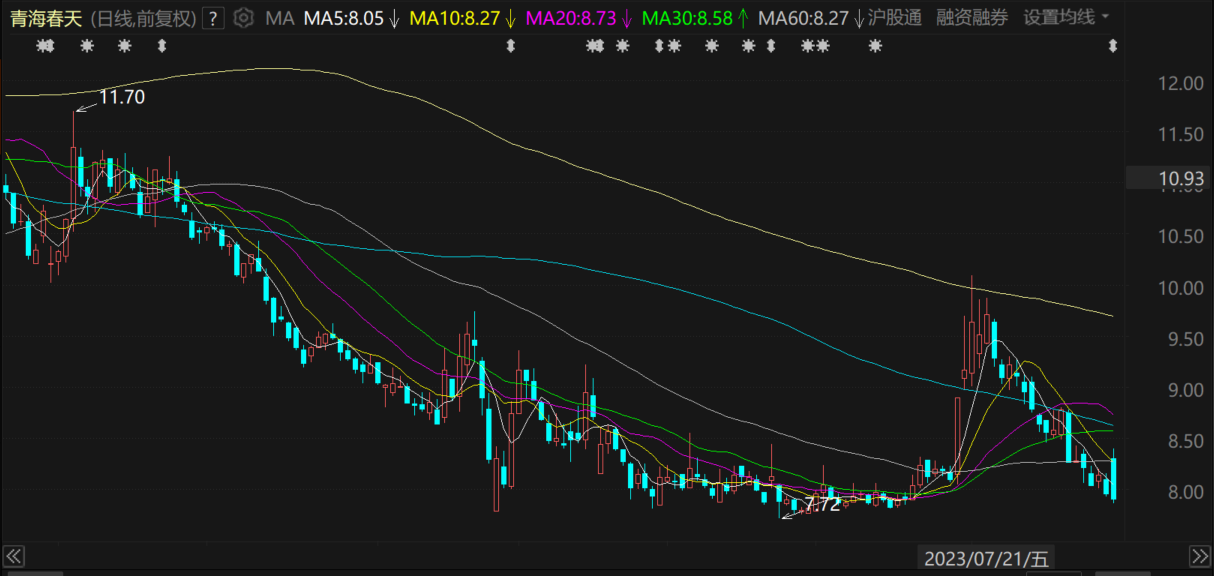Click the right double-arrow scroll icon
The image size is (1214, 576).
tap(1199, 556)
